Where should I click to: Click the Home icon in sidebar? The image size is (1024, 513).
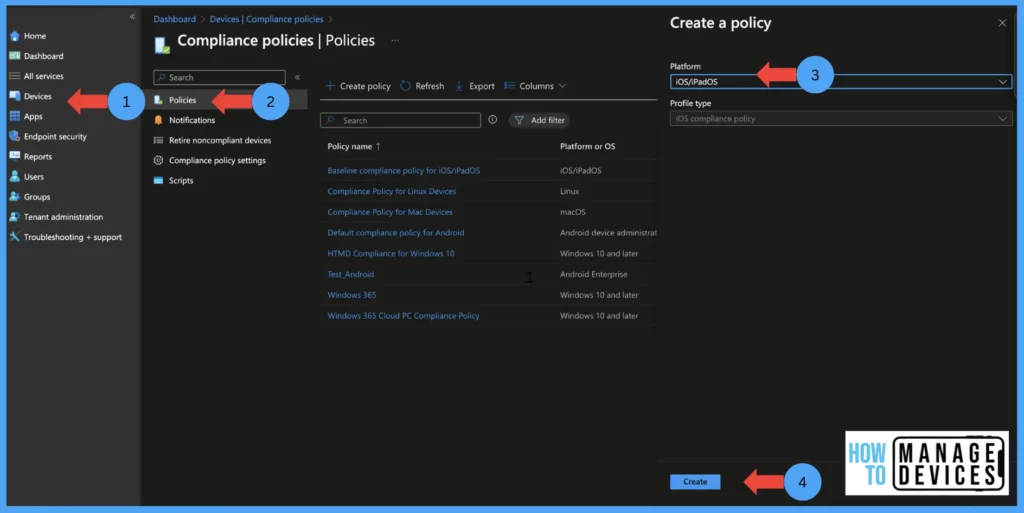coord(14,36)
